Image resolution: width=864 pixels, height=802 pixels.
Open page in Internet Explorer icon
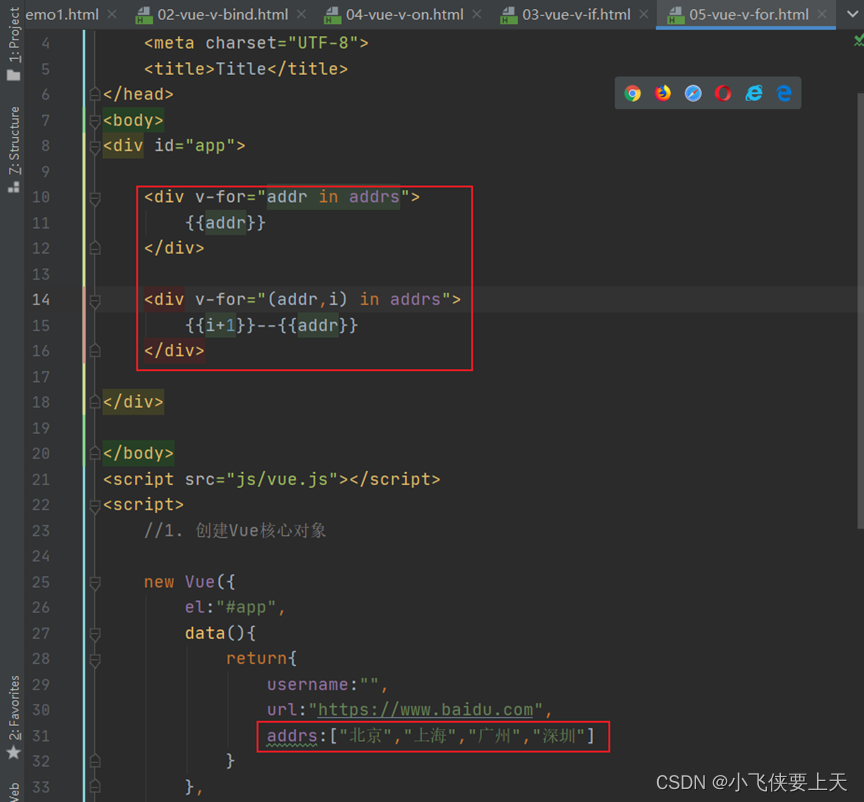click(754, 94)
